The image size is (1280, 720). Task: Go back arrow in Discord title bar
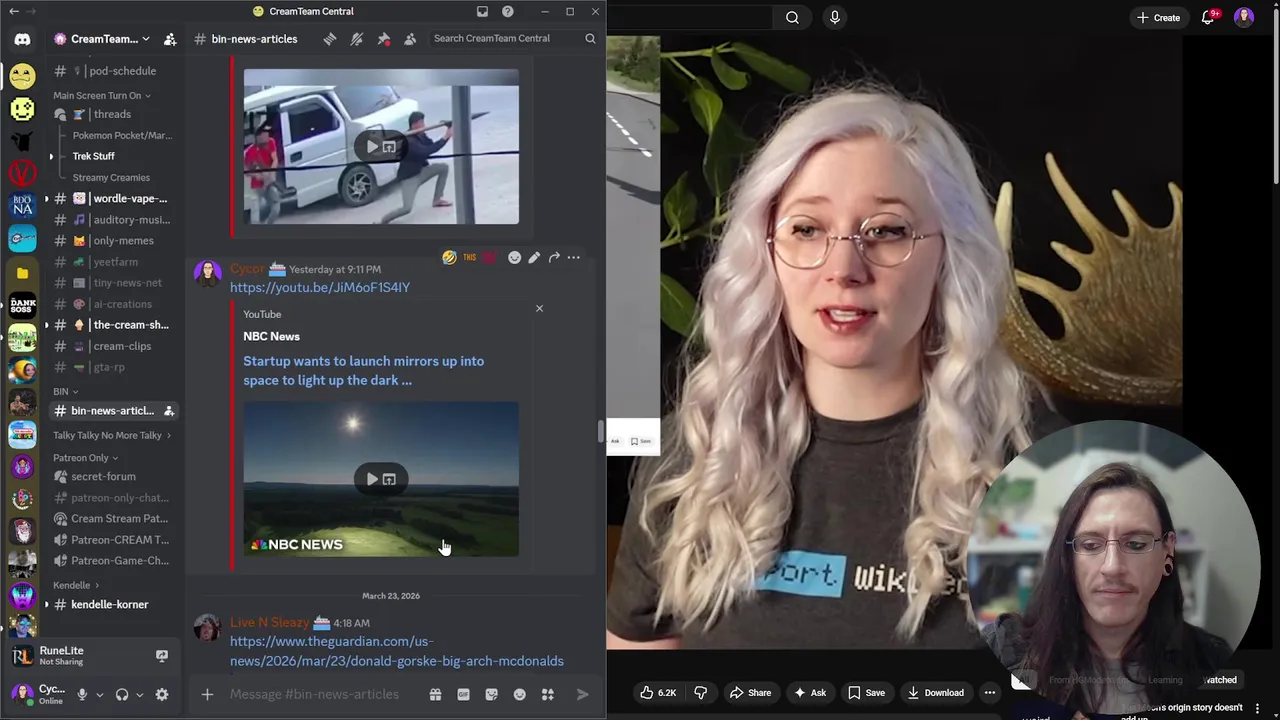tap(14, 11)
